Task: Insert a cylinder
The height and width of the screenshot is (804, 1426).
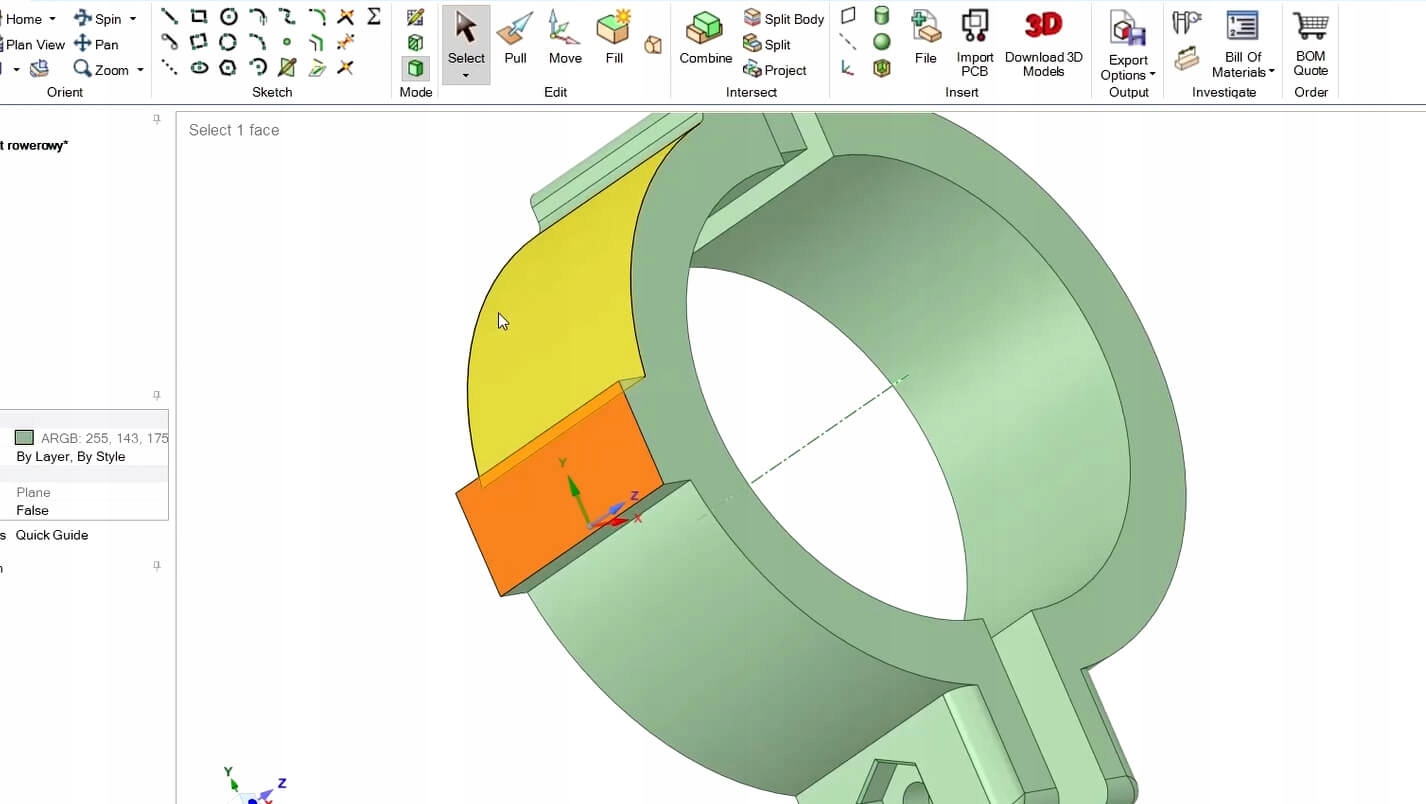Action: click(x=882, y=16)
